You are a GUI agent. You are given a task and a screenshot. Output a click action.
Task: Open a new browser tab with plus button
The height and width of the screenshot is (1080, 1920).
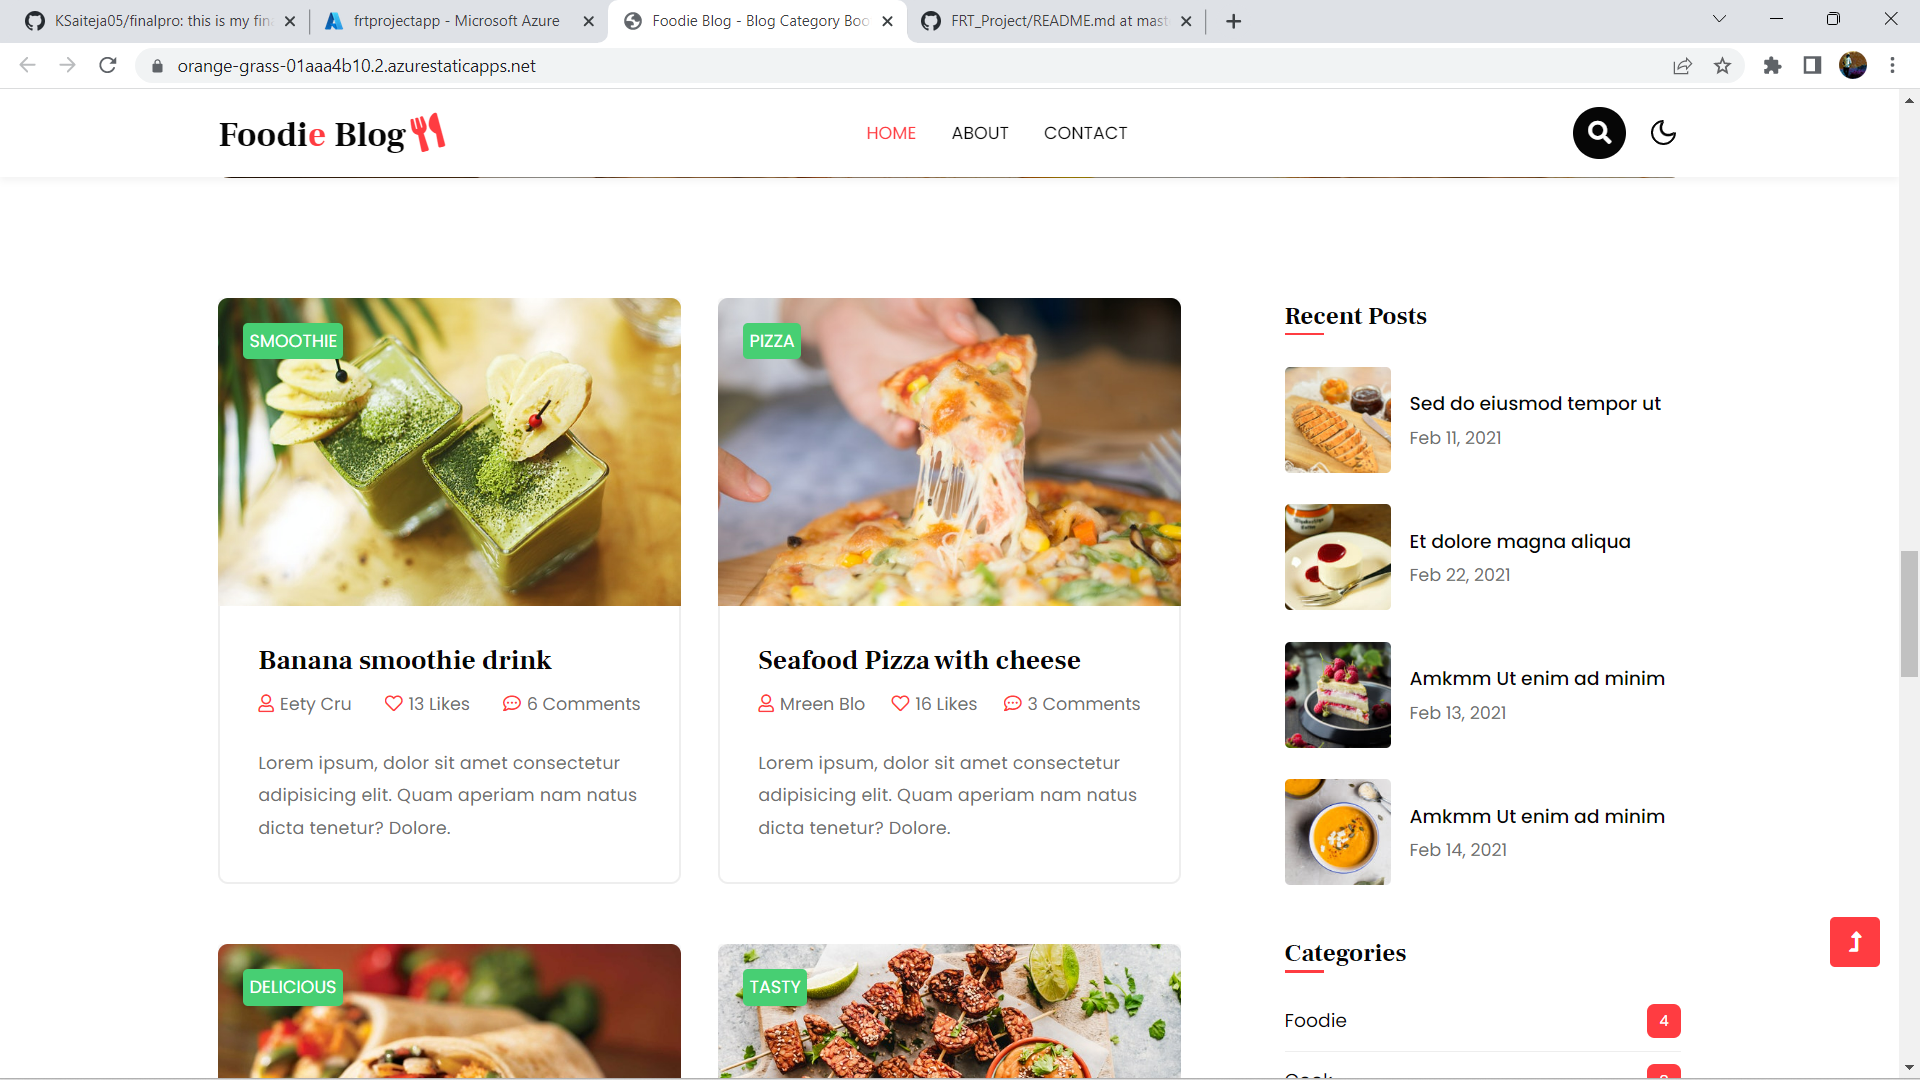(1233, 20)
